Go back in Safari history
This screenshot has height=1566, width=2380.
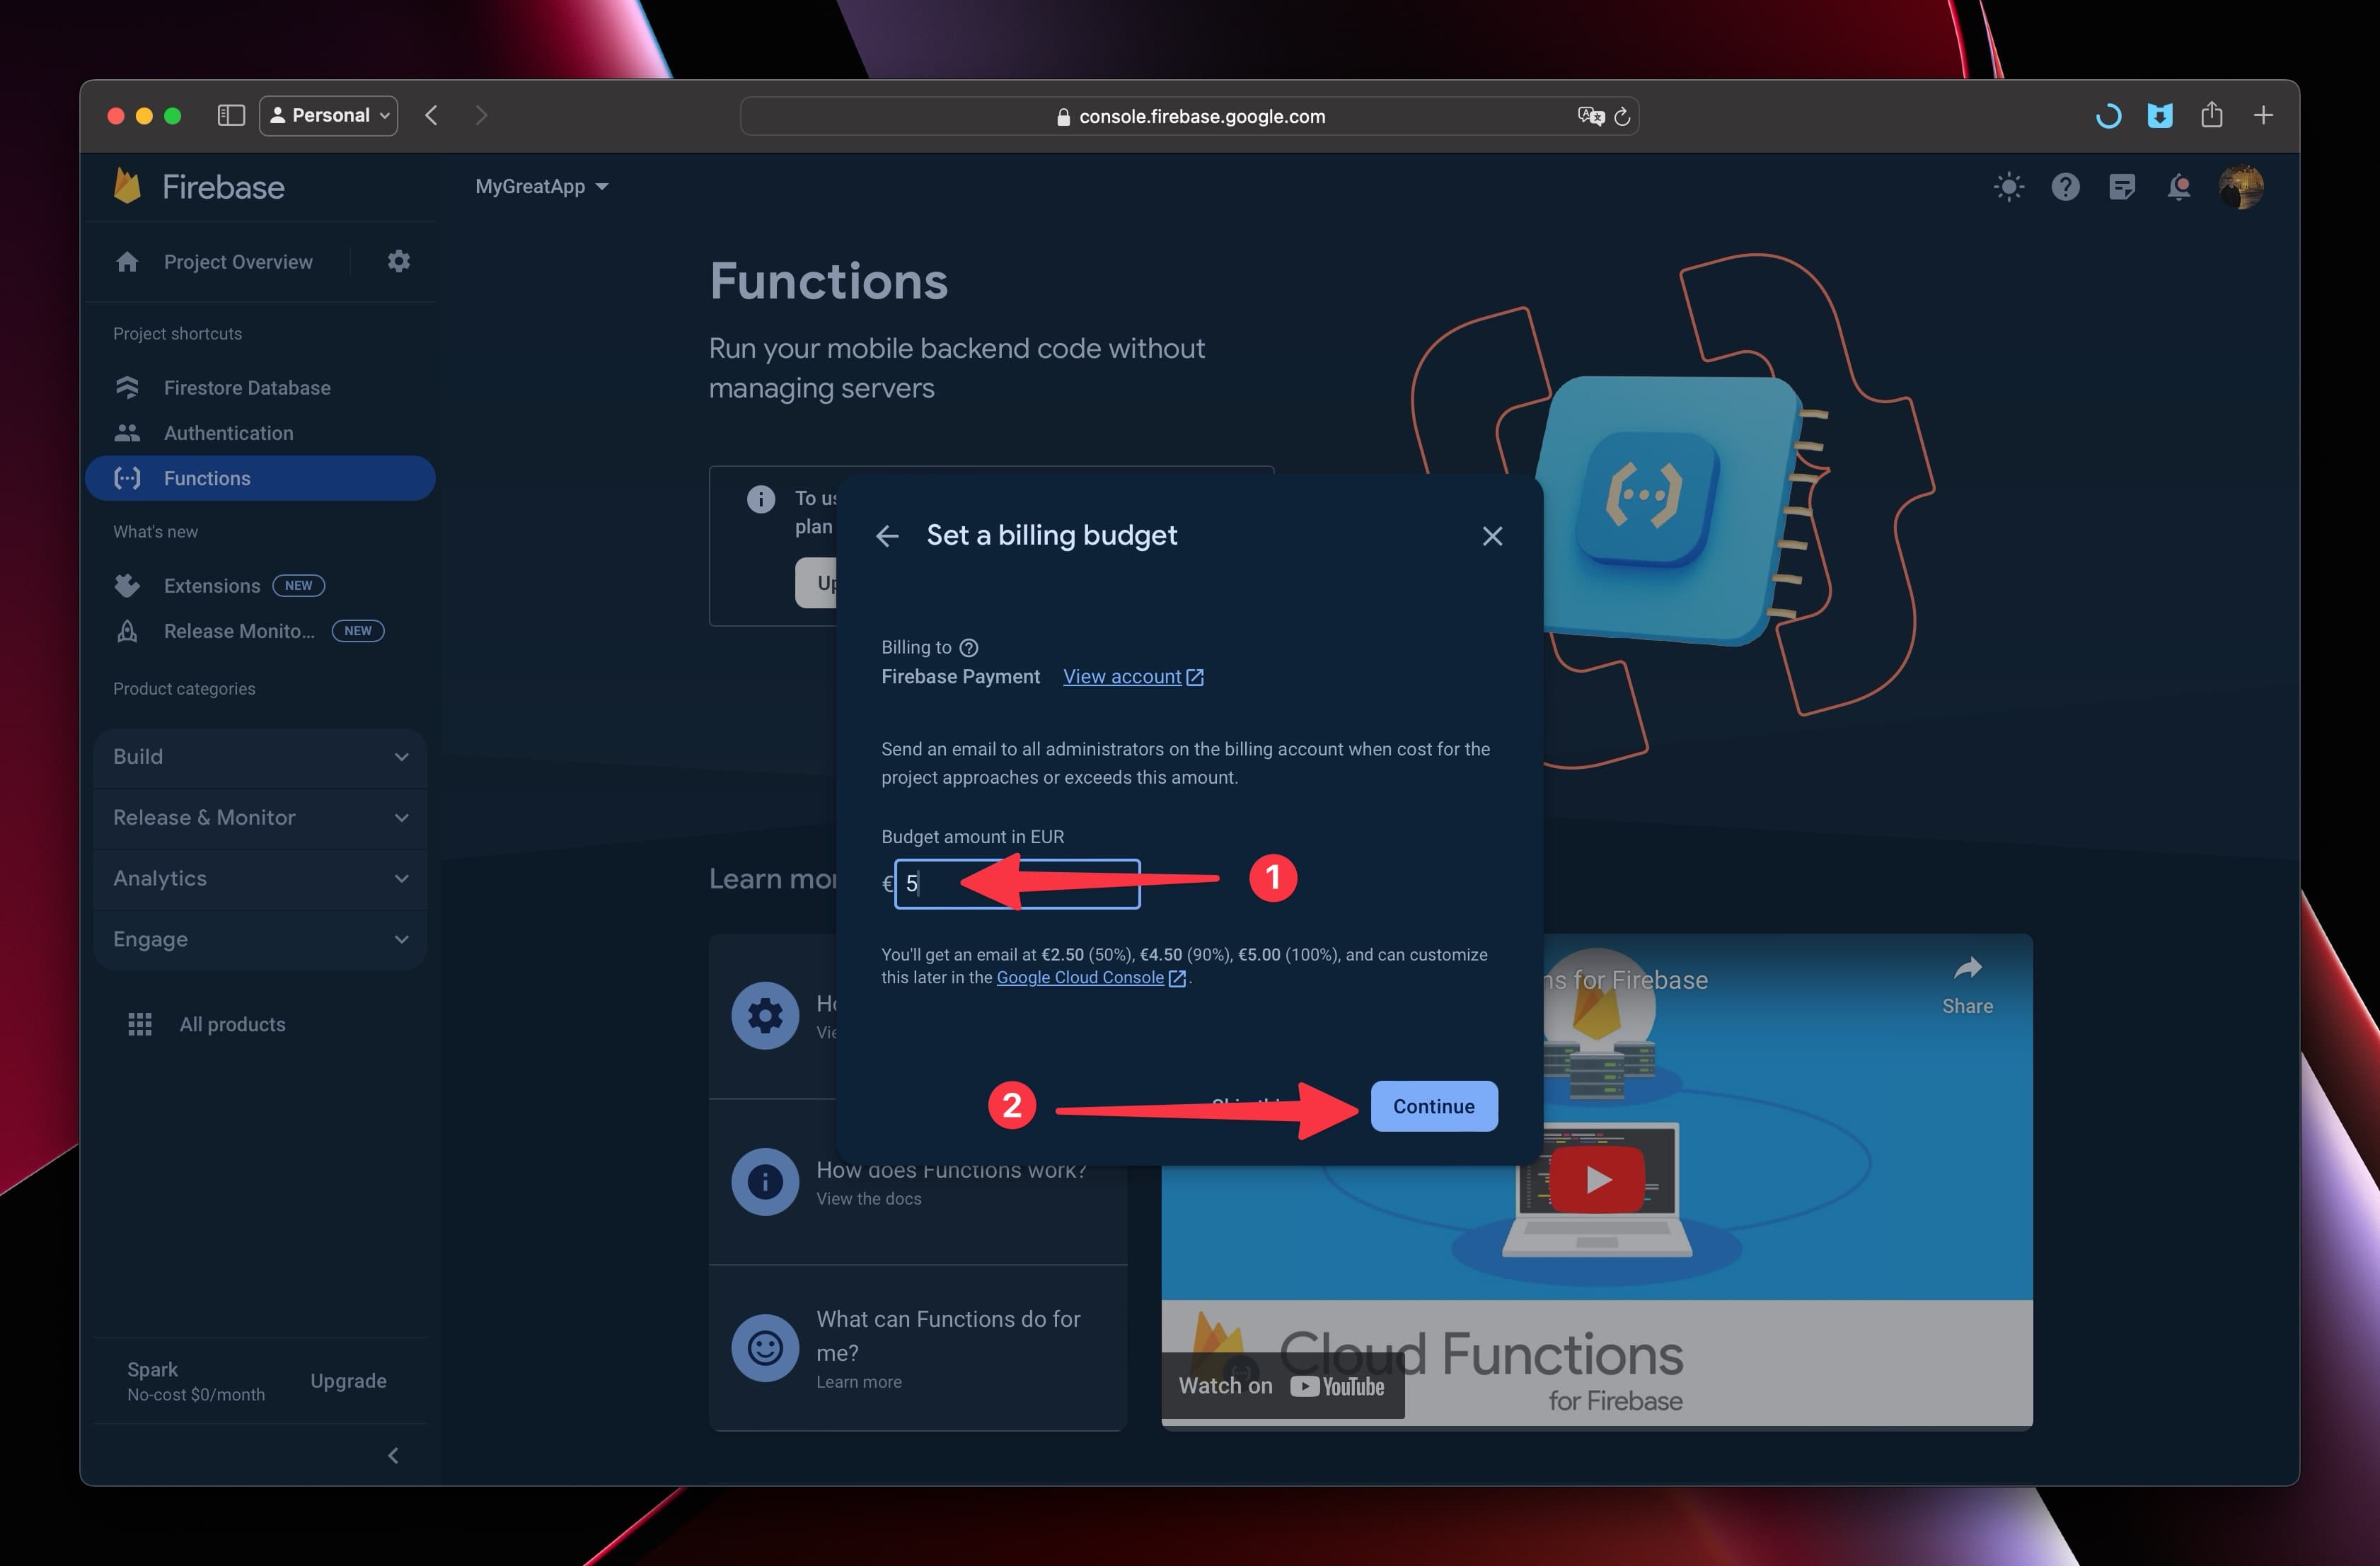pos(431,115)
